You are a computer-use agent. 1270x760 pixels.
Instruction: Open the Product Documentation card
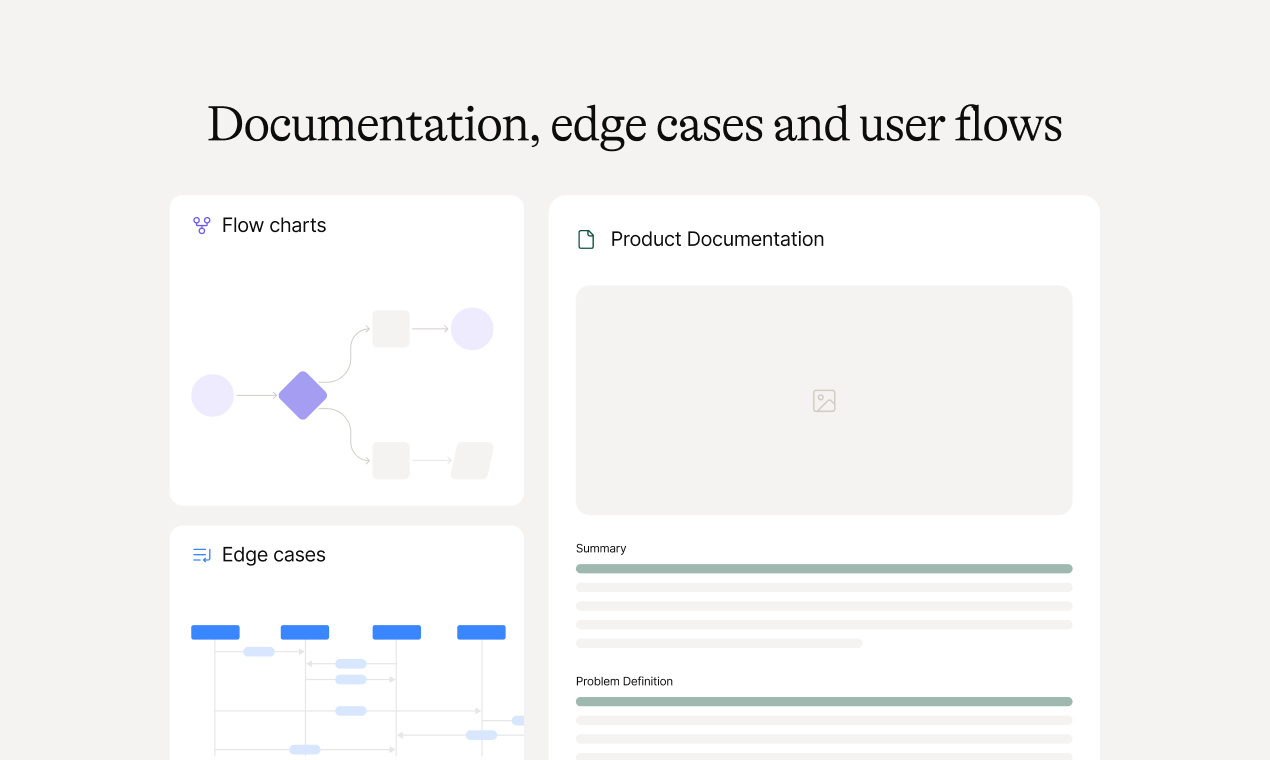point(823,470)
